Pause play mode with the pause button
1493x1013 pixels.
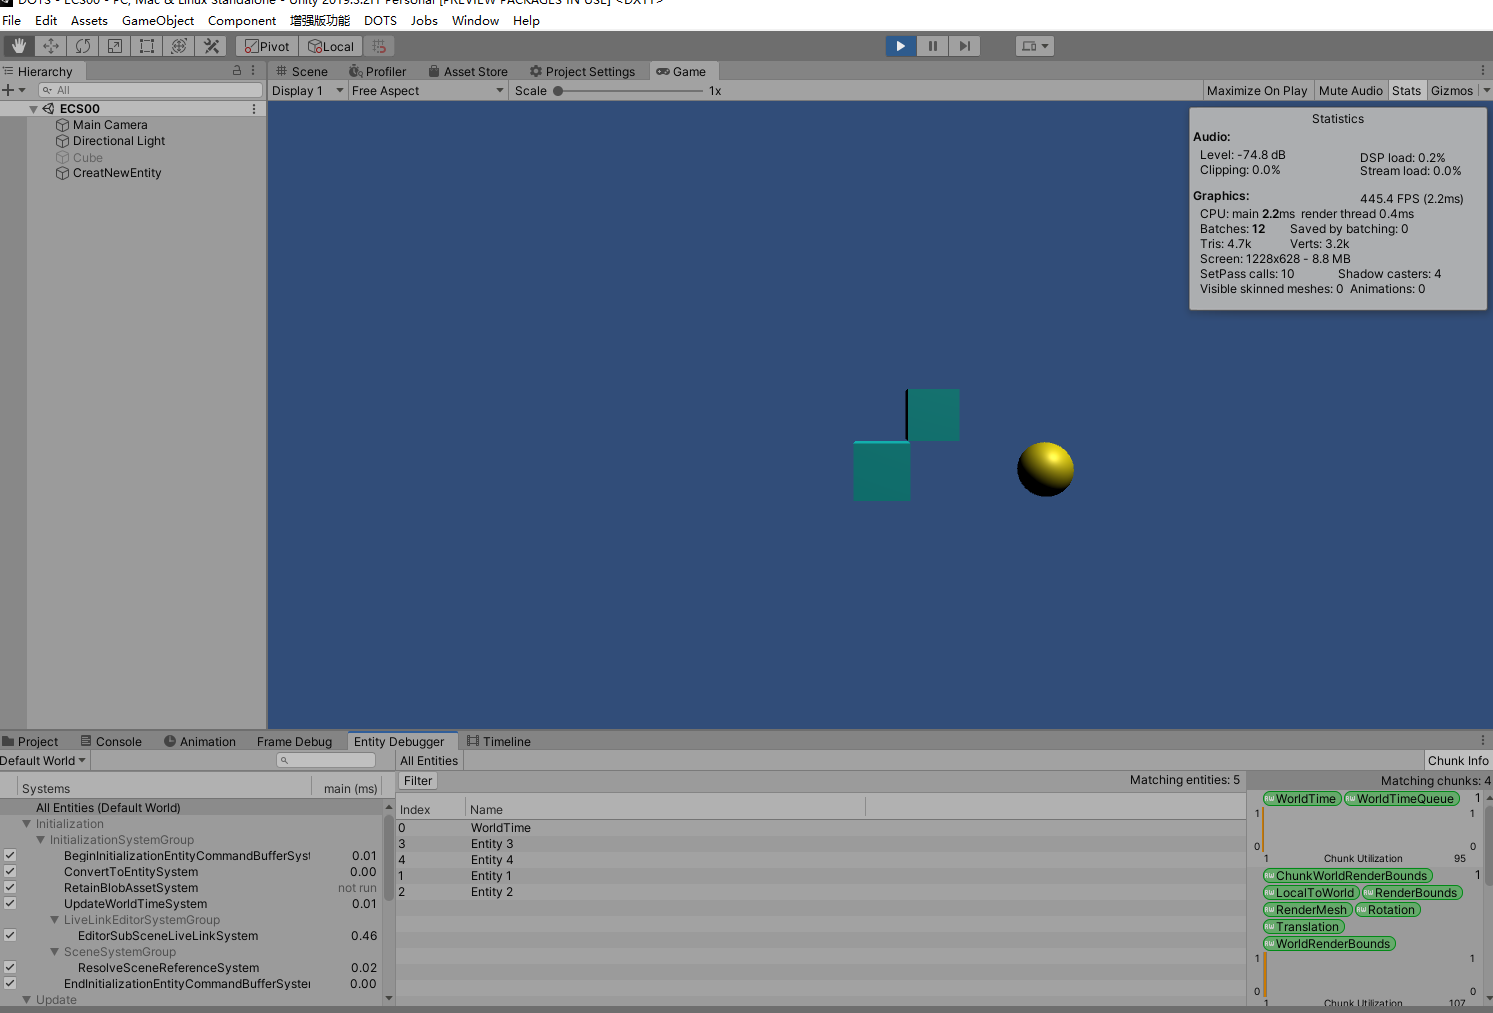click(932, 45)
